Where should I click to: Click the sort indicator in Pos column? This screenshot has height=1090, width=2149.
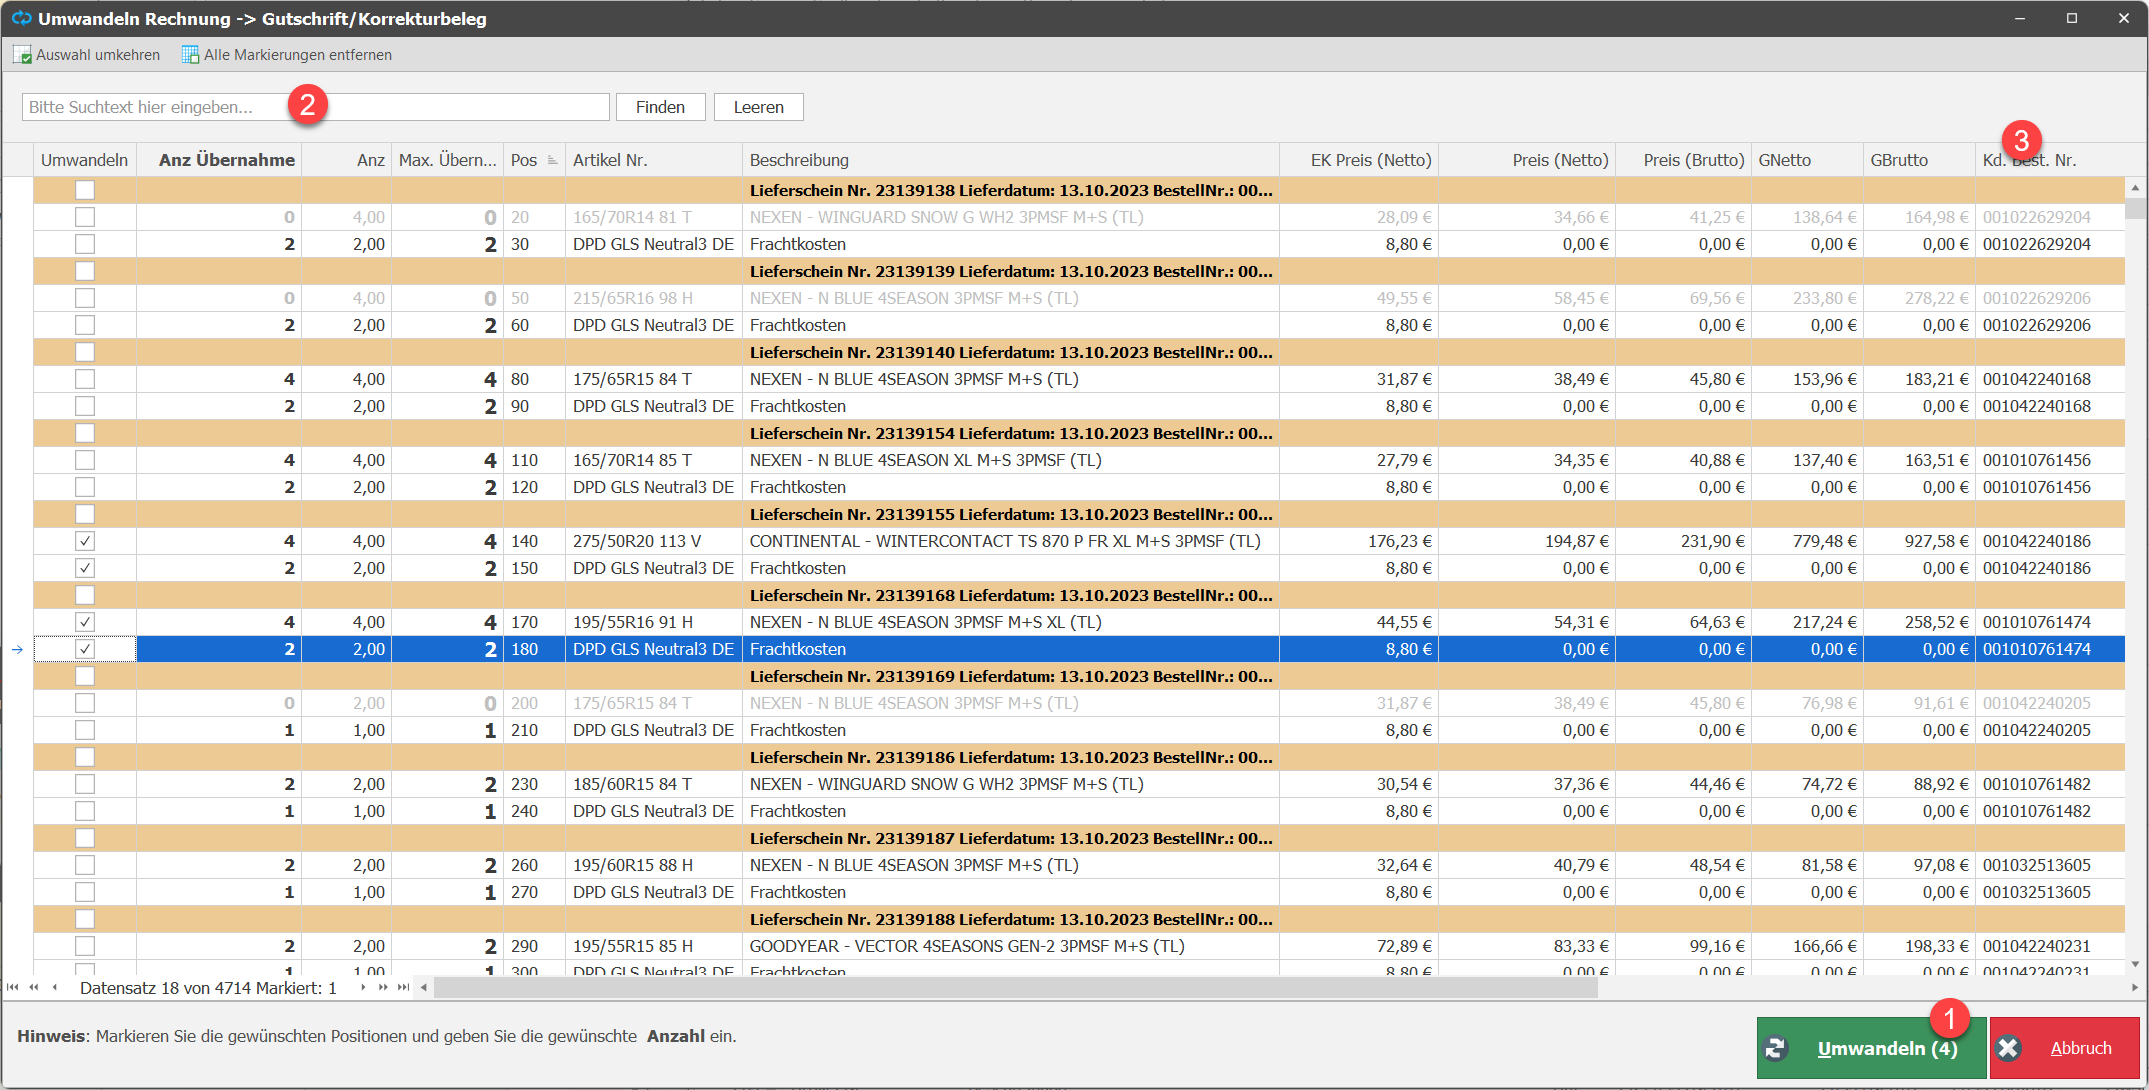click(x=552, y=160)
